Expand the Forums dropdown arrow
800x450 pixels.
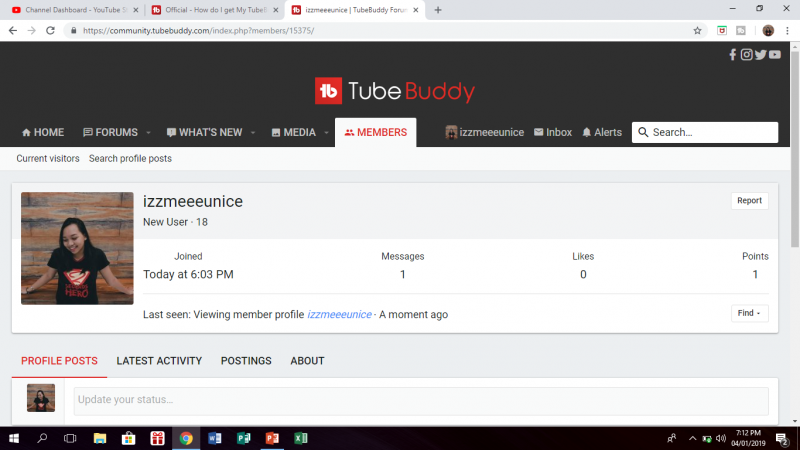click(149, 133)
